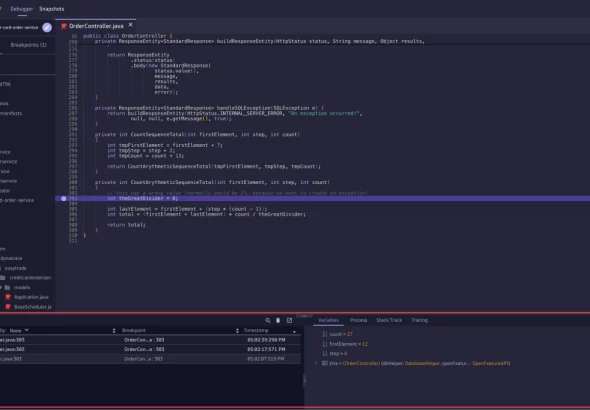Click 'step = 4' variable row
This screenshot has width=590, height=410.
(338, 354)
